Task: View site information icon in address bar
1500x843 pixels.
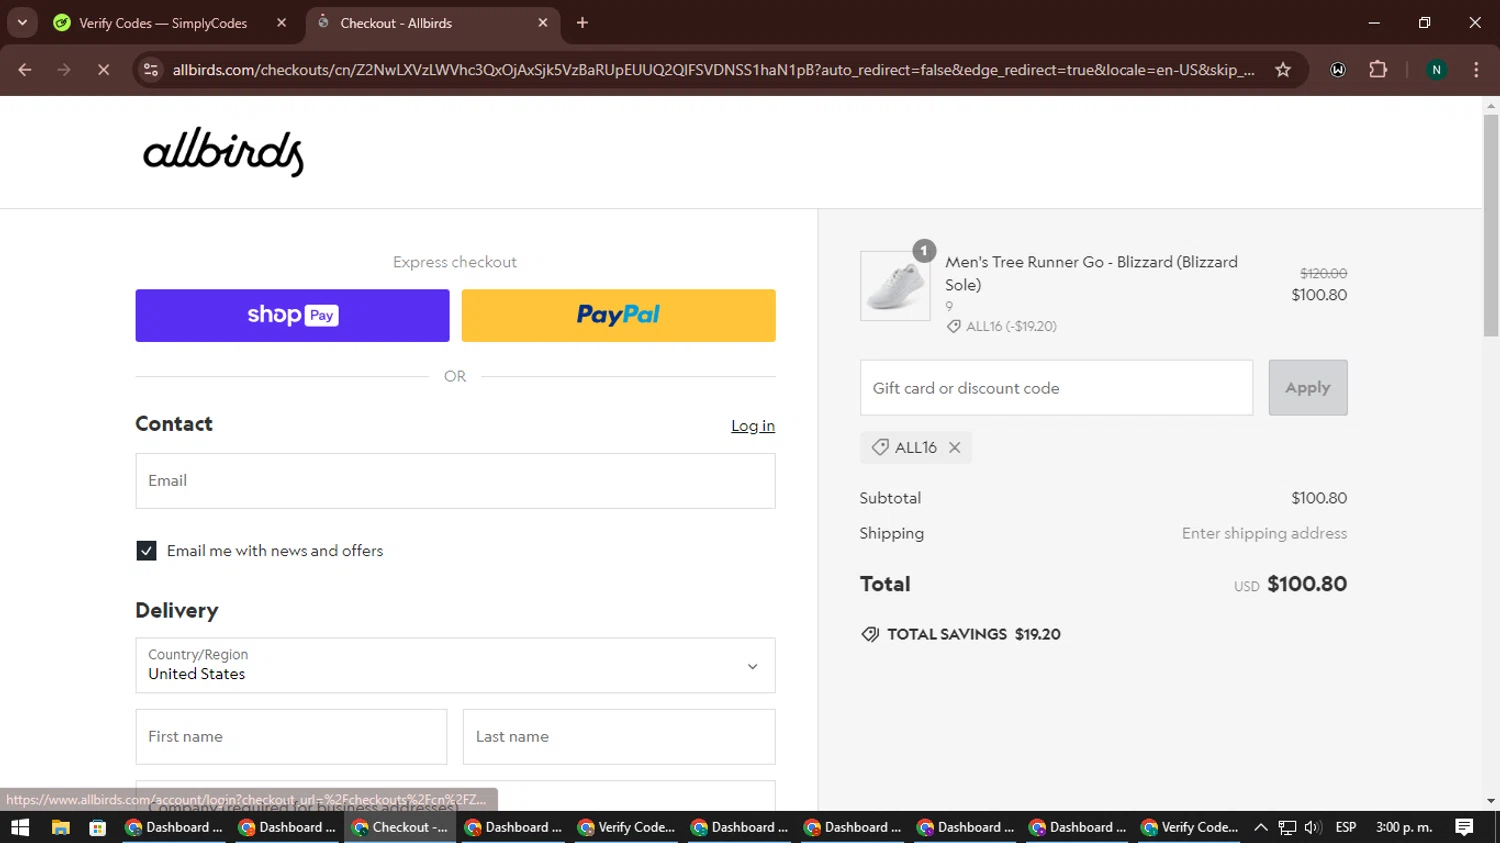Action: point(151,70)
